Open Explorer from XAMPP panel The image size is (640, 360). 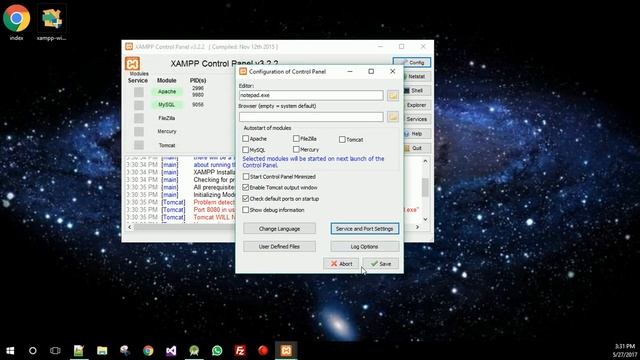coord(416,105)
